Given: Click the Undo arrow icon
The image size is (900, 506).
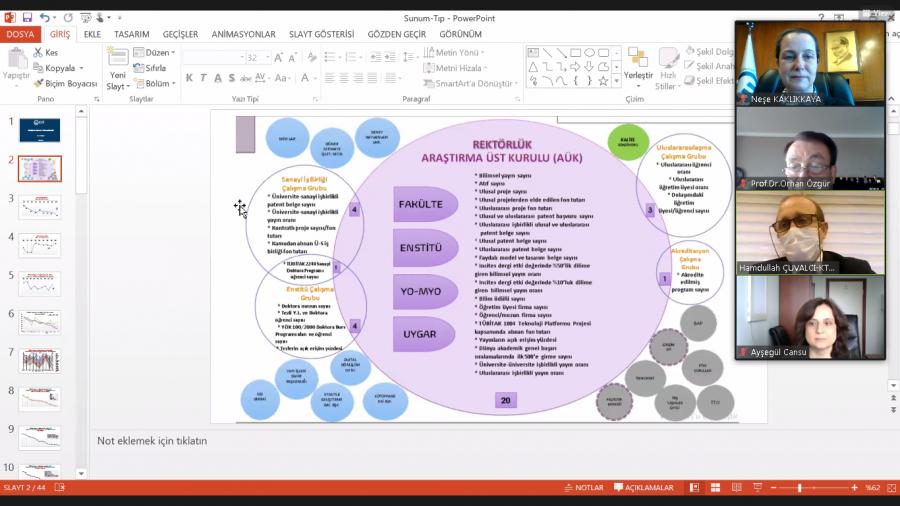Looking at the screenshot, I should pyautogui.click(x=45, y=17).
